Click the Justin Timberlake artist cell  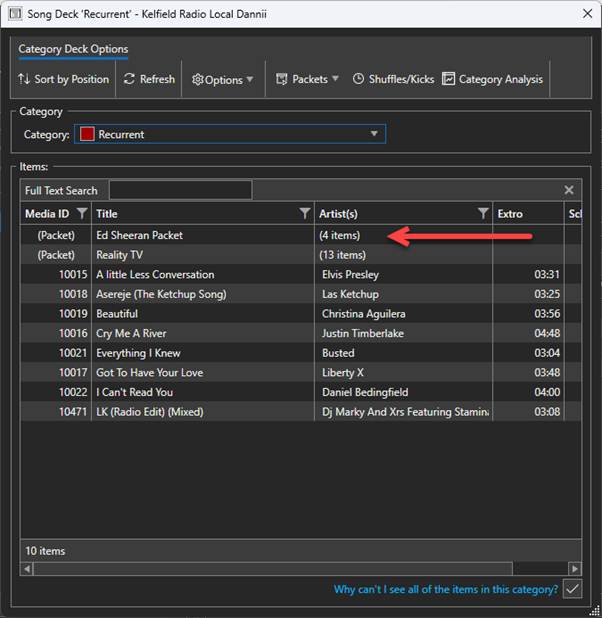[403, 333]
